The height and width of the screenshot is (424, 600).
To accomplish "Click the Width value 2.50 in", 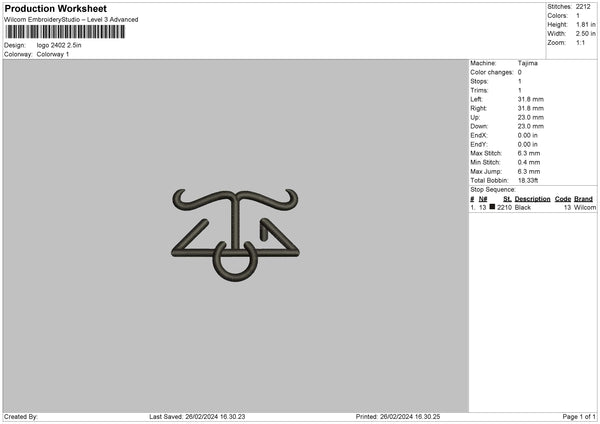I will click(586, 34).
